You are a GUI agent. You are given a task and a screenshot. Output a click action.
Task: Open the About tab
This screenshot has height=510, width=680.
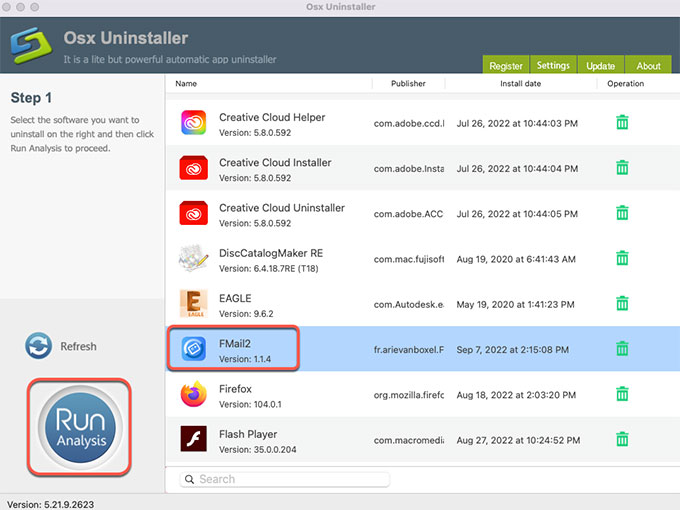(x=648, y=65)
